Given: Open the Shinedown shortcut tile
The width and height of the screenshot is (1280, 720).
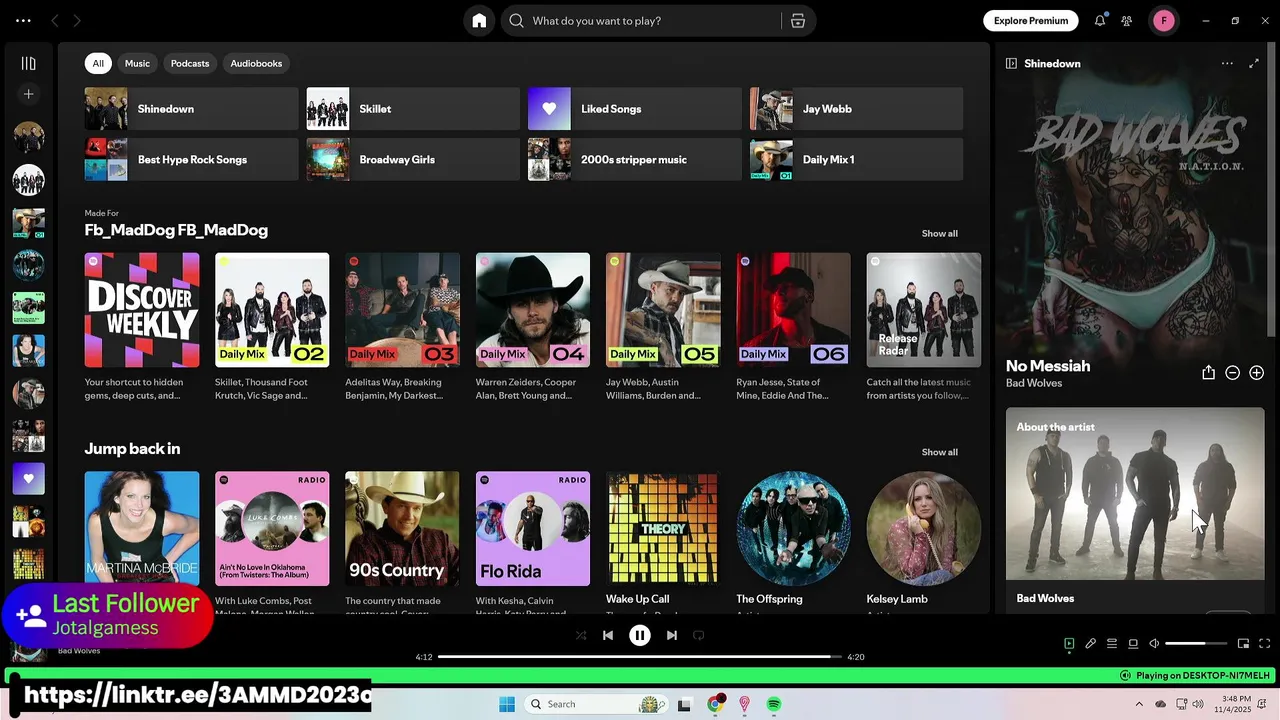Looking at the screenshot, I should [191, 109].
